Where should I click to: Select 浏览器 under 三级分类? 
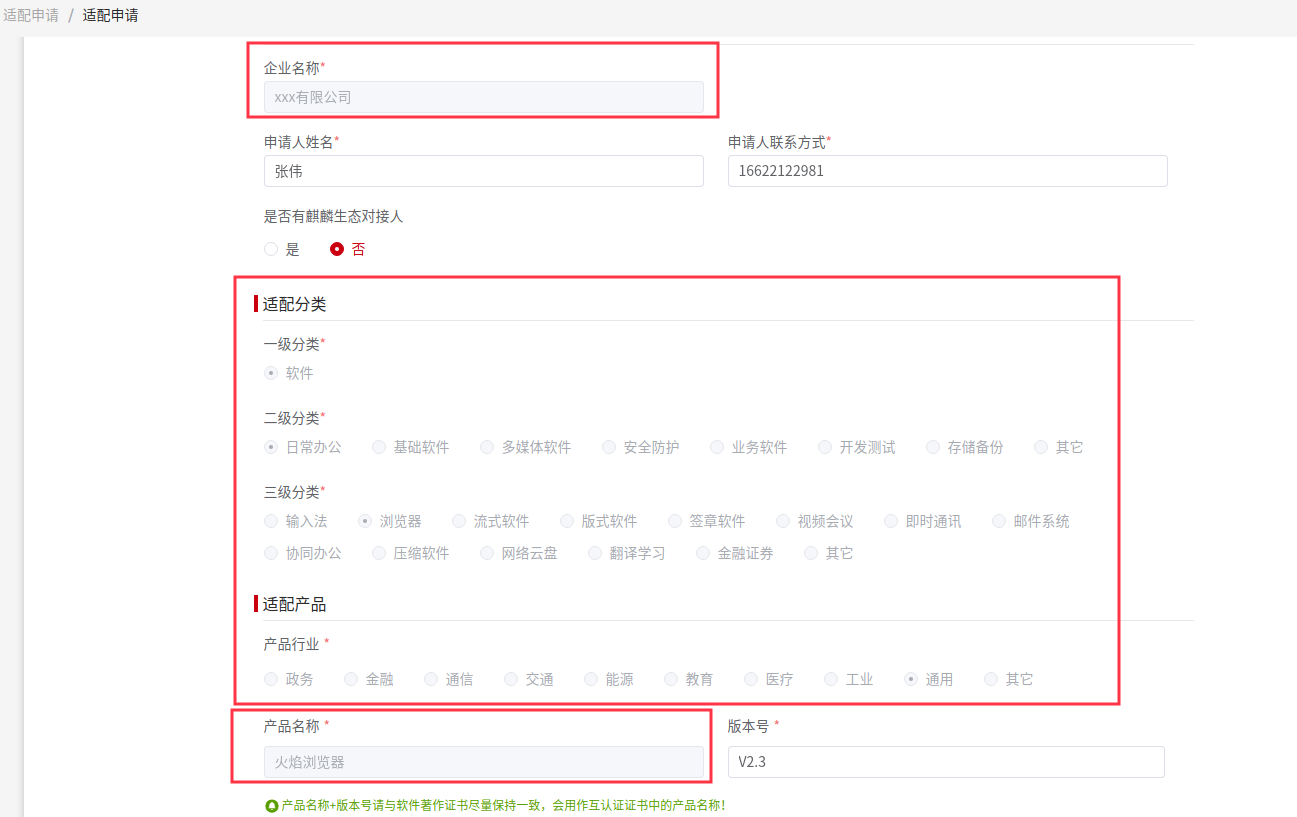coord(365,521)
